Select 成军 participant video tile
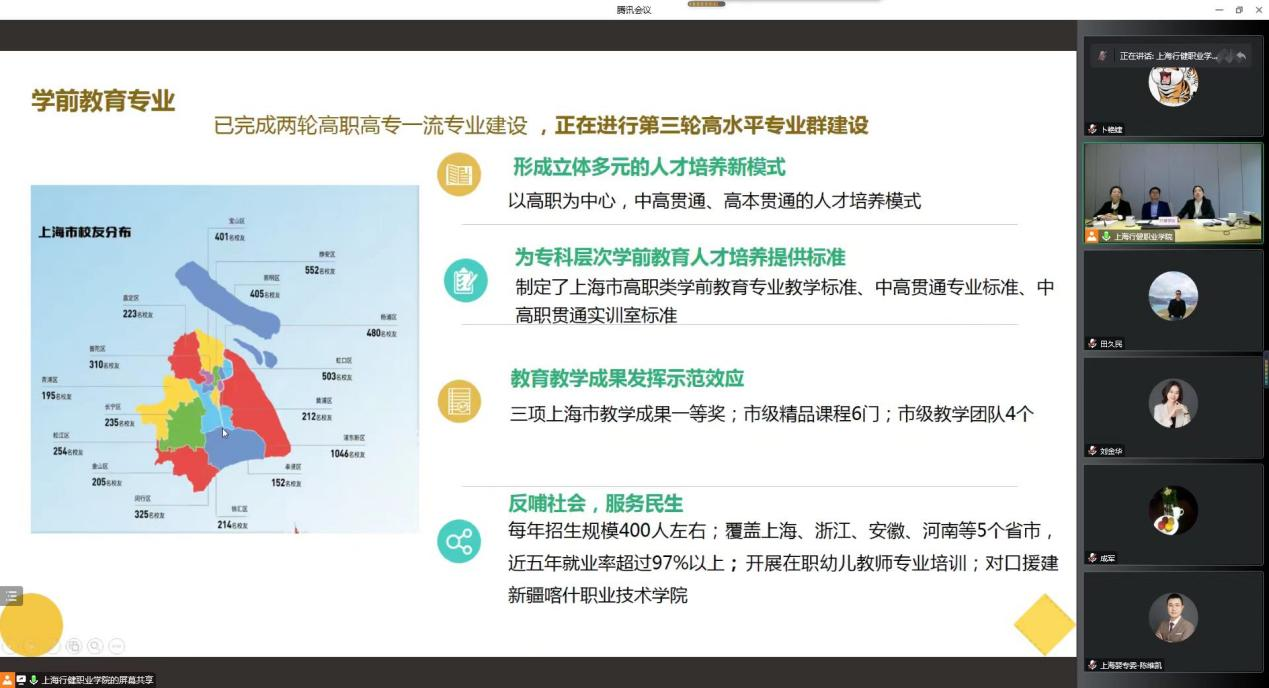This screenshot has width=1269, height=688. click(x=1172, y=512)
